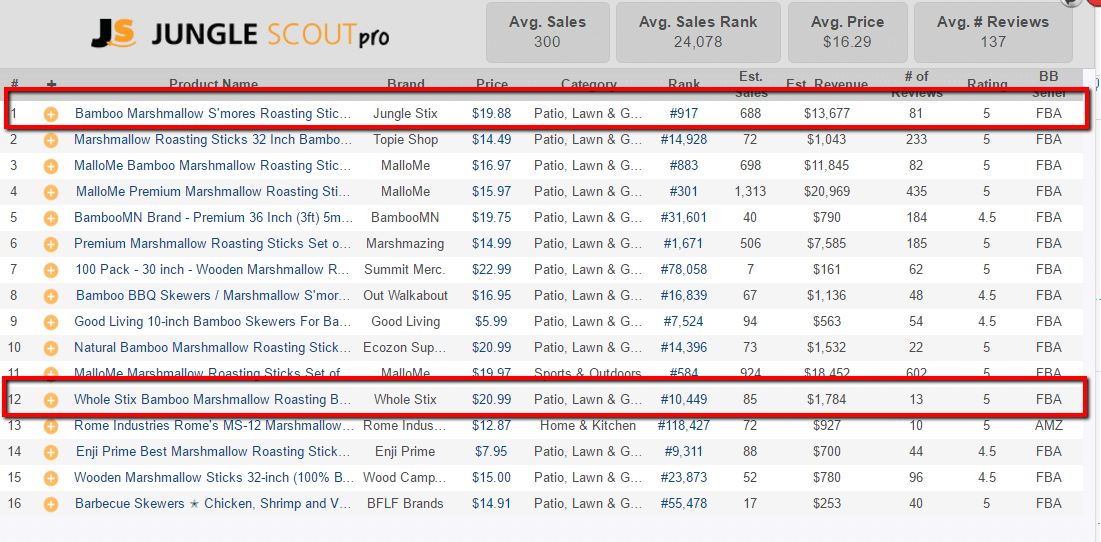The width and height of the screenshot is (1101, 542).
Task: Click the $13,677 revenue cell
Action: (827, 114)
